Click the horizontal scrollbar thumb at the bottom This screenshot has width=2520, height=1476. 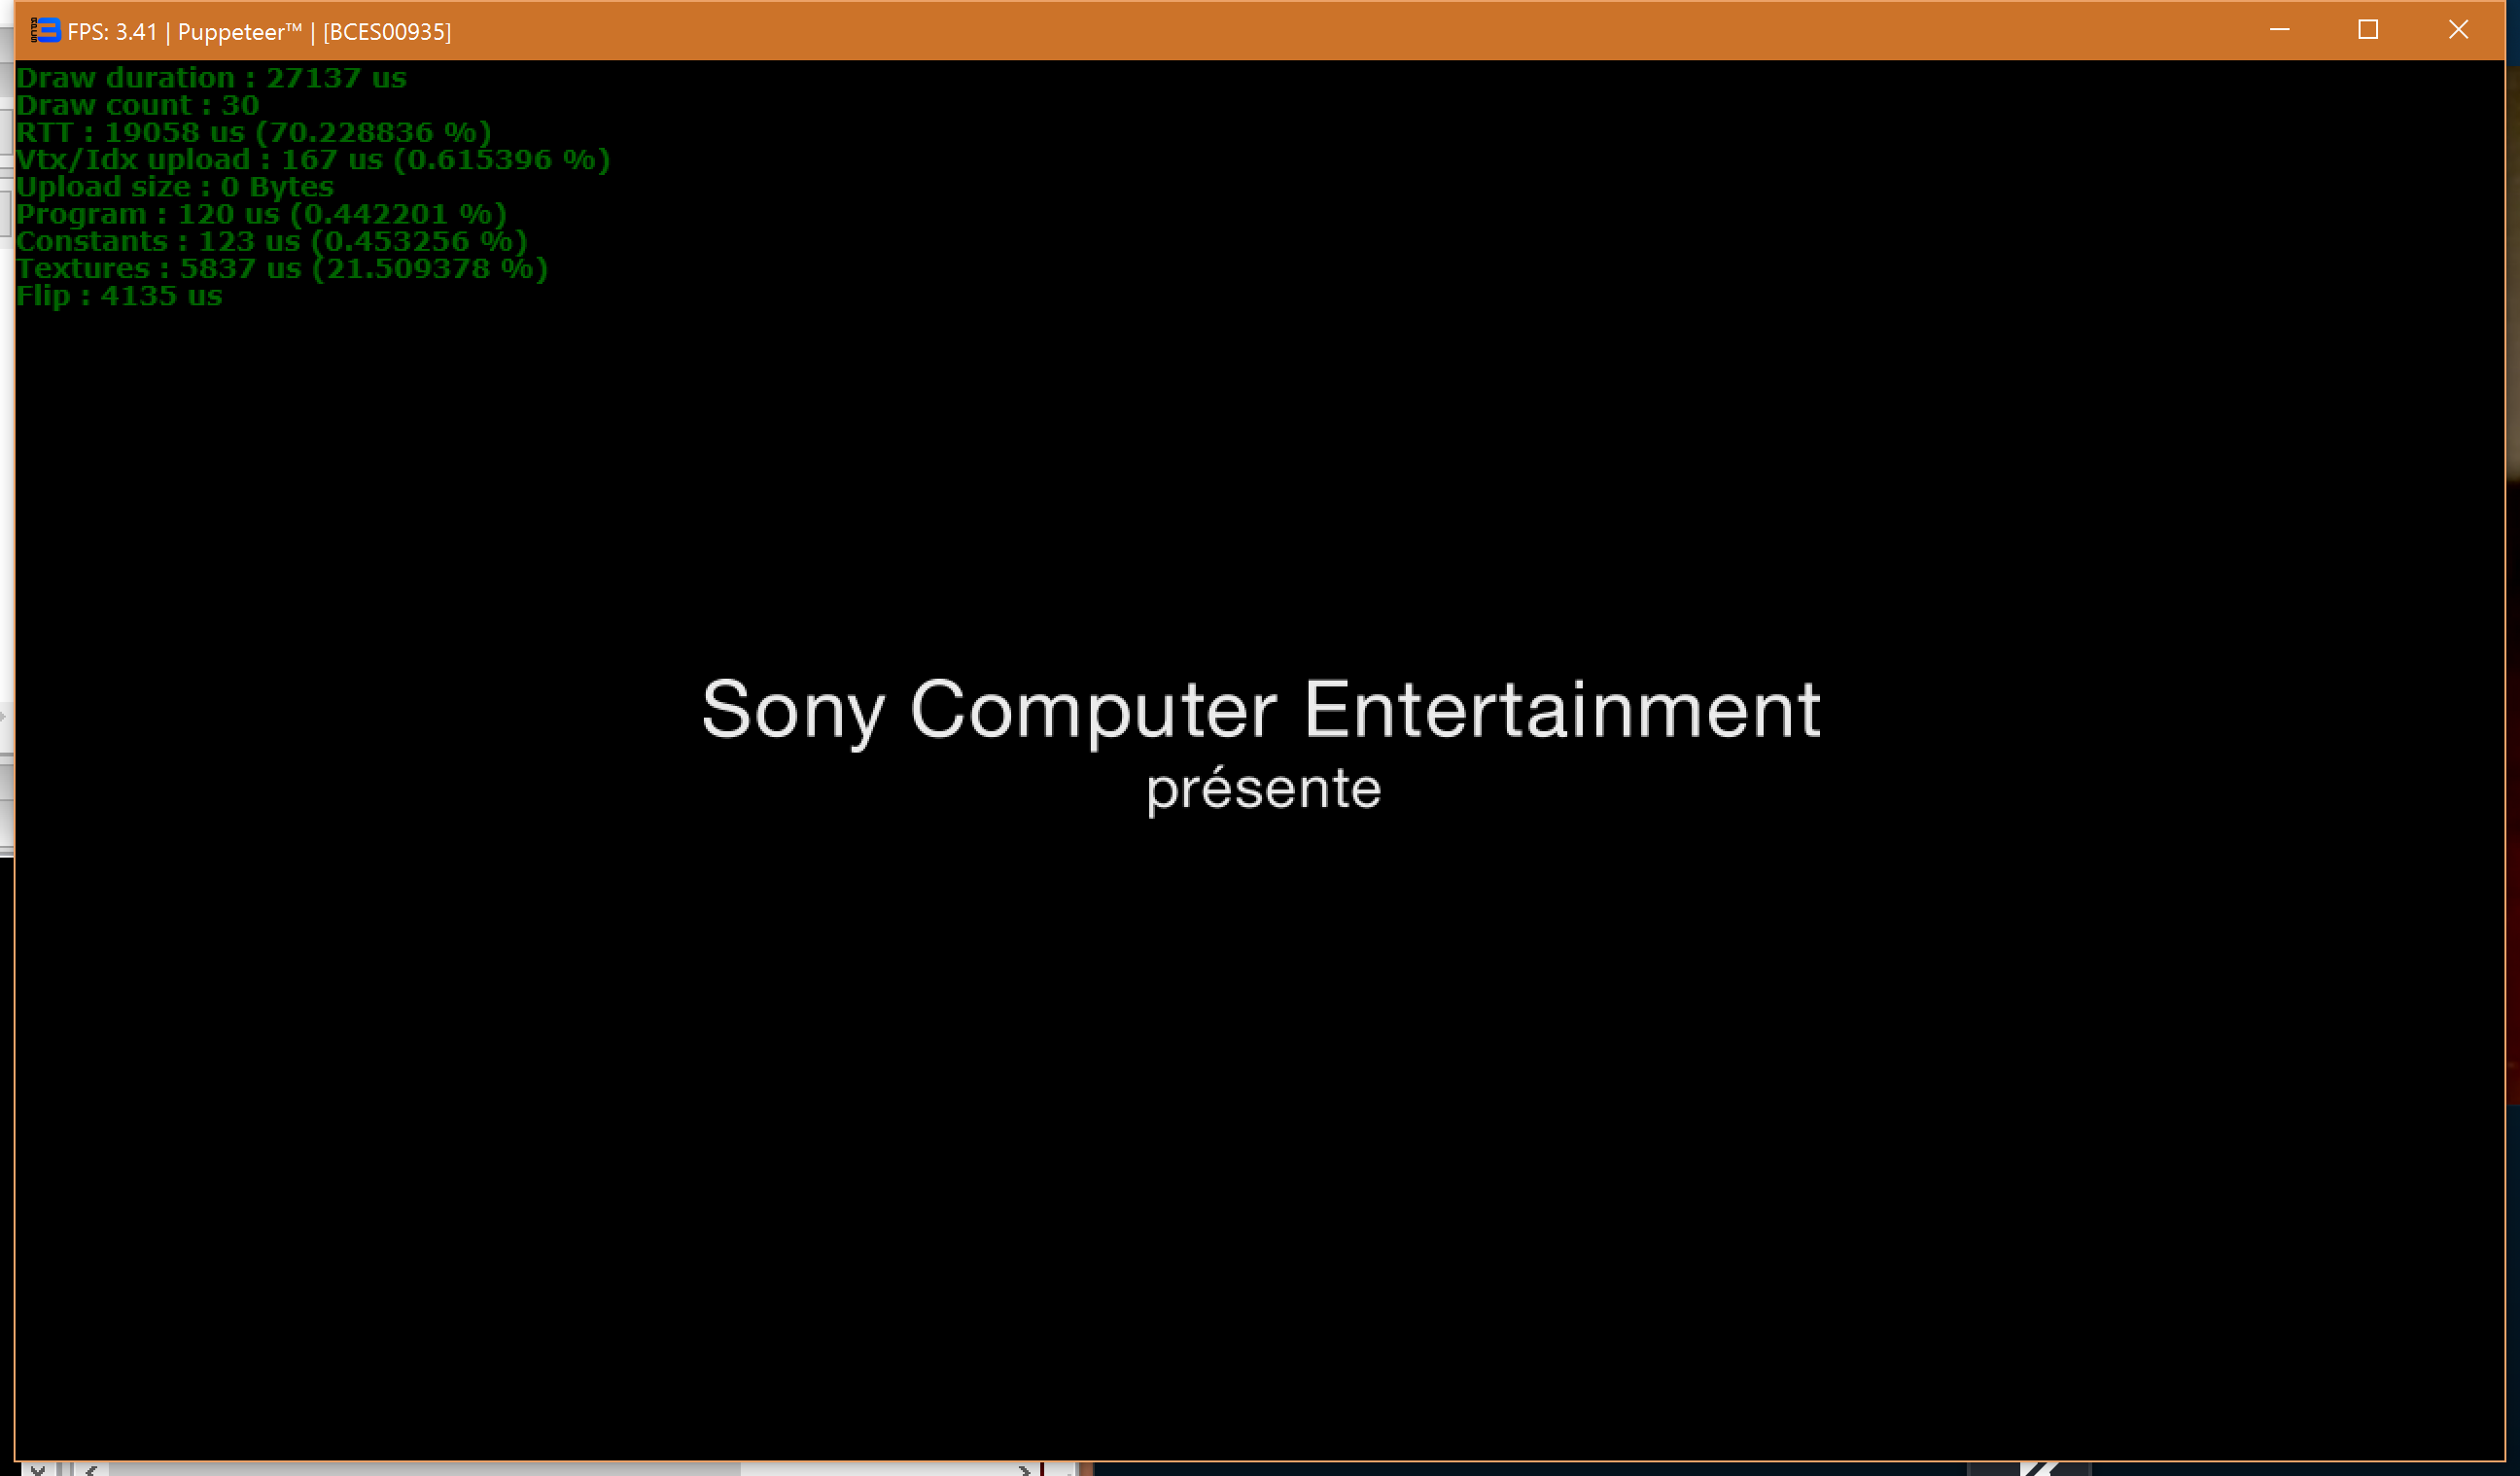pyautogui.click(x=425, y=1469)
